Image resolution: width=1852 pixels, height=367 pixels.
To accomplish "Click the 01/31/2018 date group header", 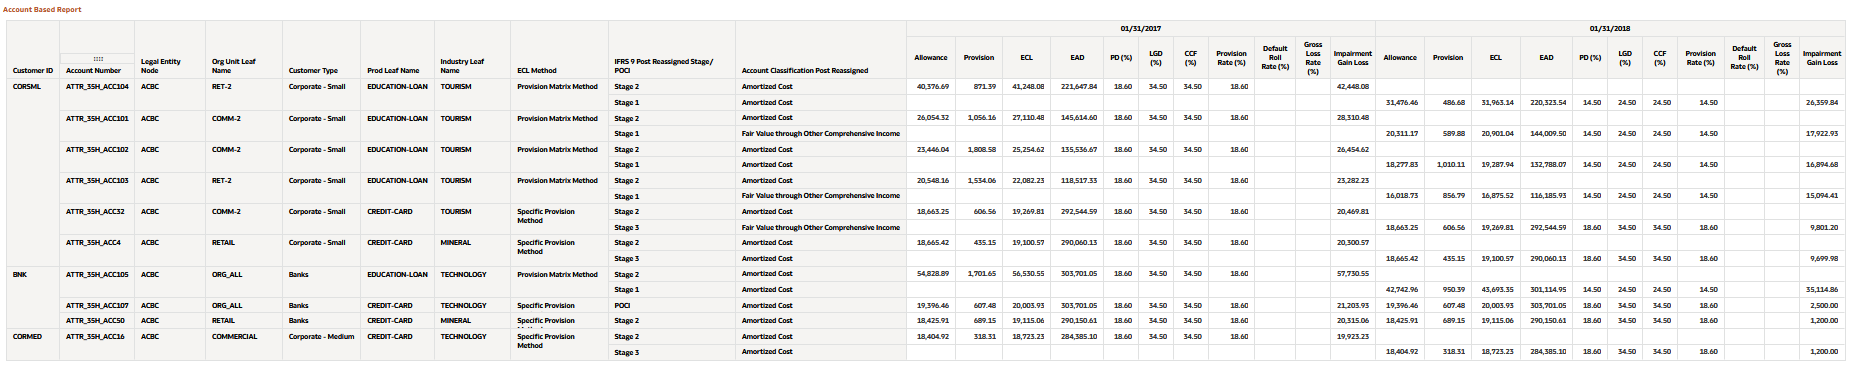I will point(1609,29).
